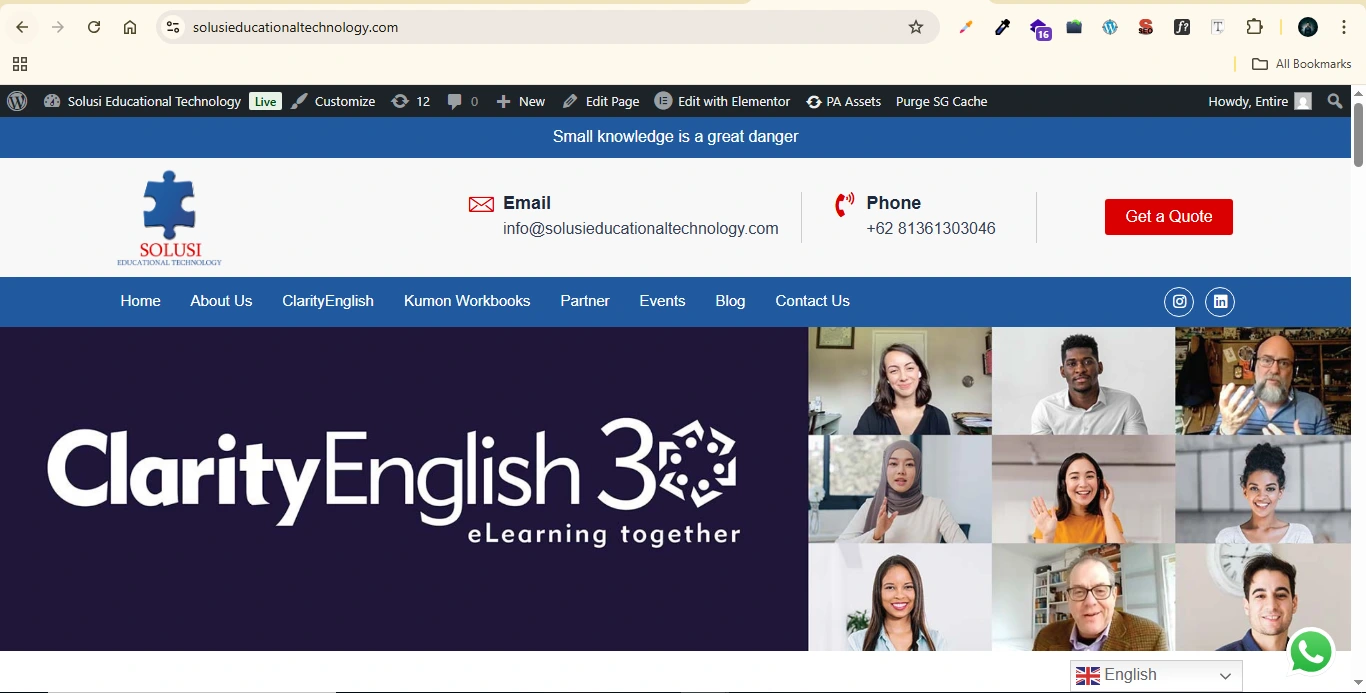
Task: Open the Kumon Workbooks menu item
Action: click(467, 301)
